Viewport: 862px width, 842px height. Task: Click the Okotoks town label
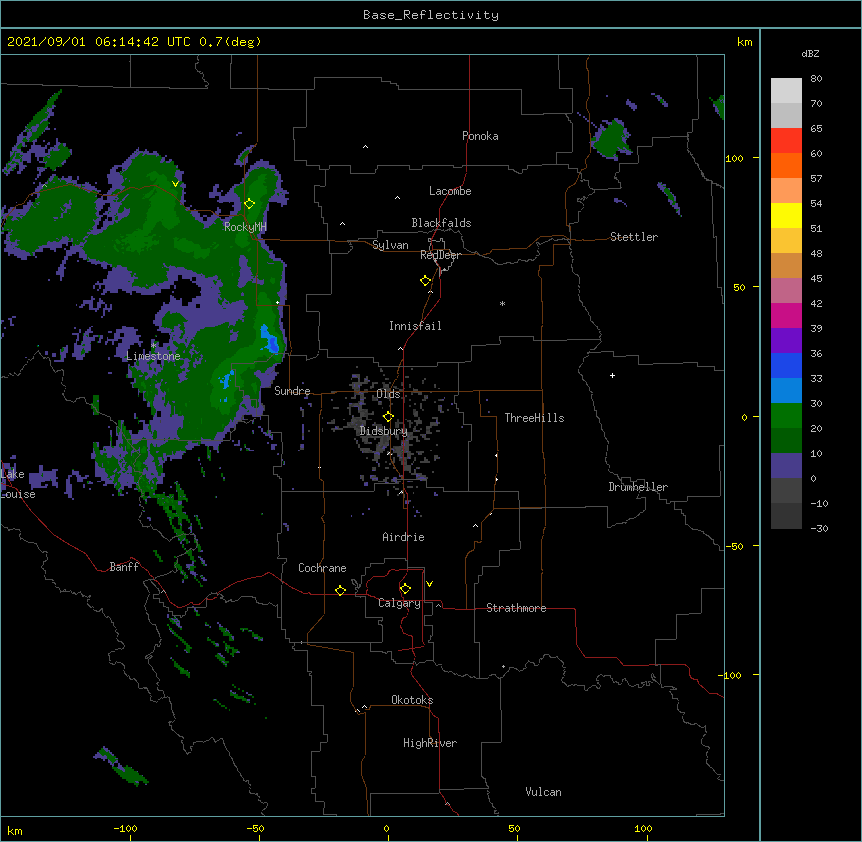[412, 700]
